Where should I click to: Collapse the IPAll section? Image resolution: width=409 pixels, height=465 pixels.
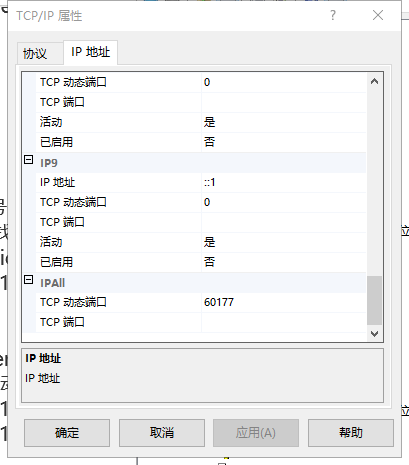pyautogui.click(x=29, y=280)
